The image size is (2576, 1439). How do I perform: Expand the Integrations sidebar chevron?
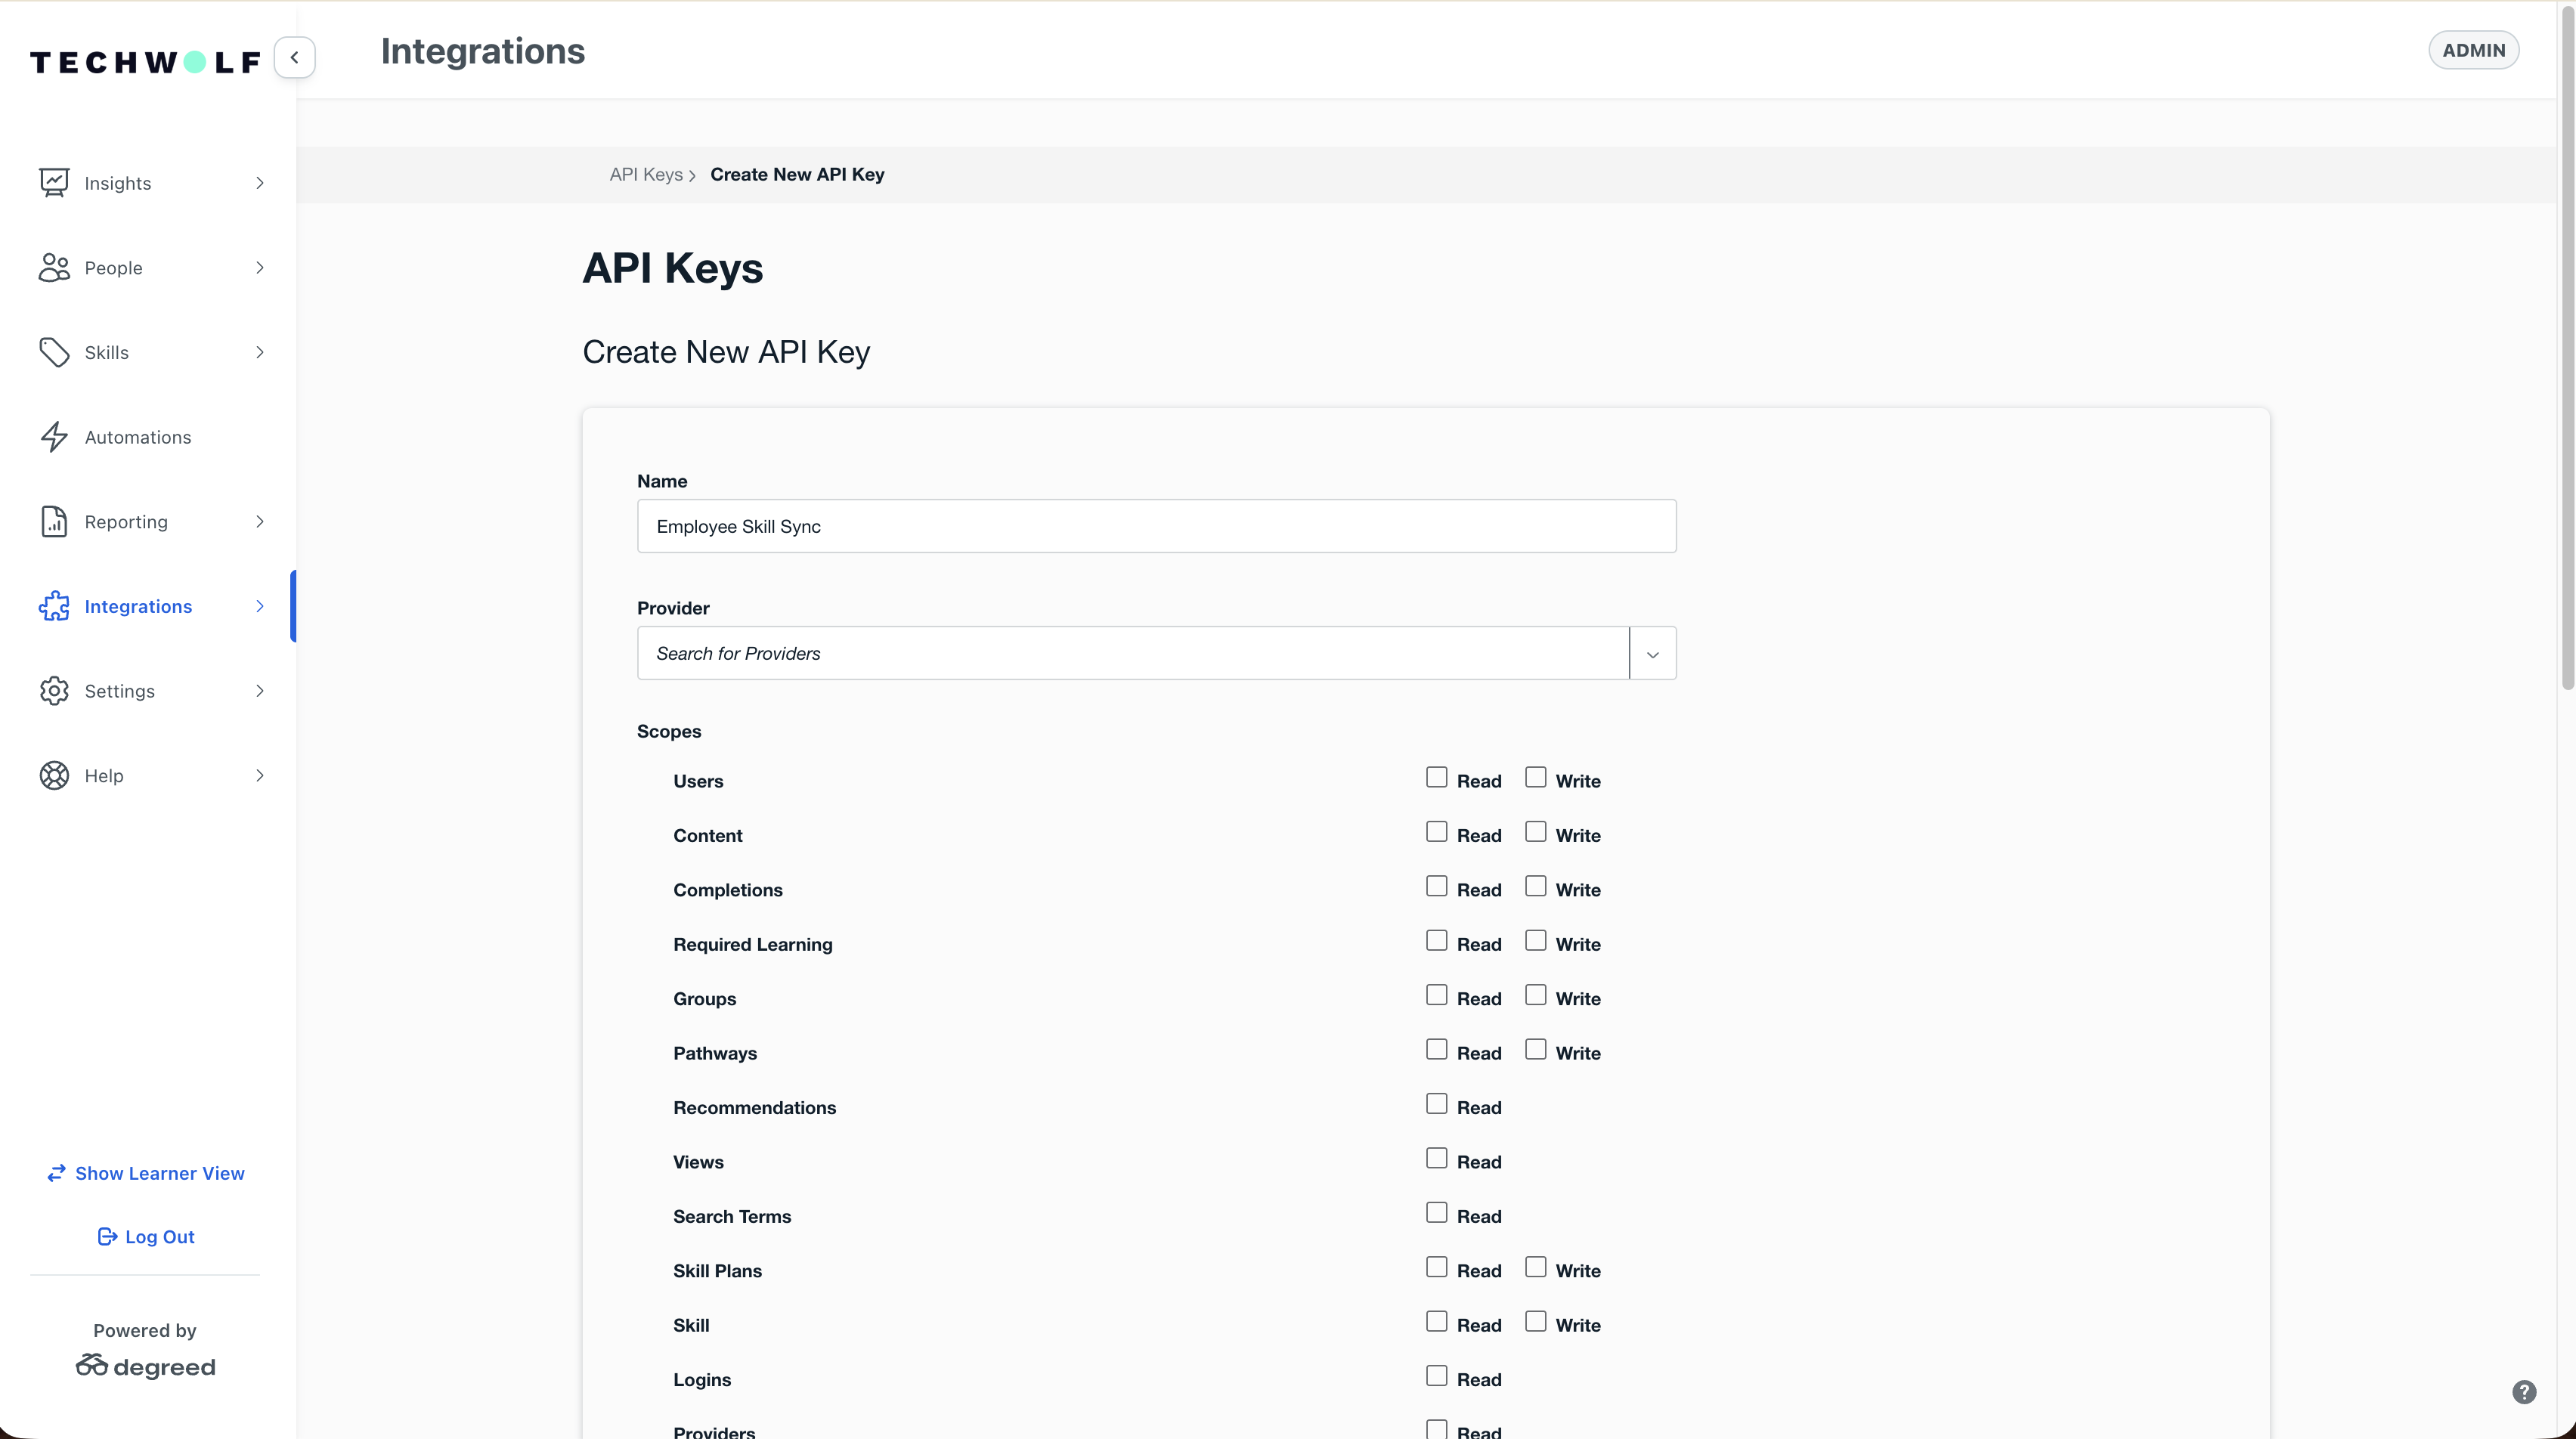pos(260,606)
